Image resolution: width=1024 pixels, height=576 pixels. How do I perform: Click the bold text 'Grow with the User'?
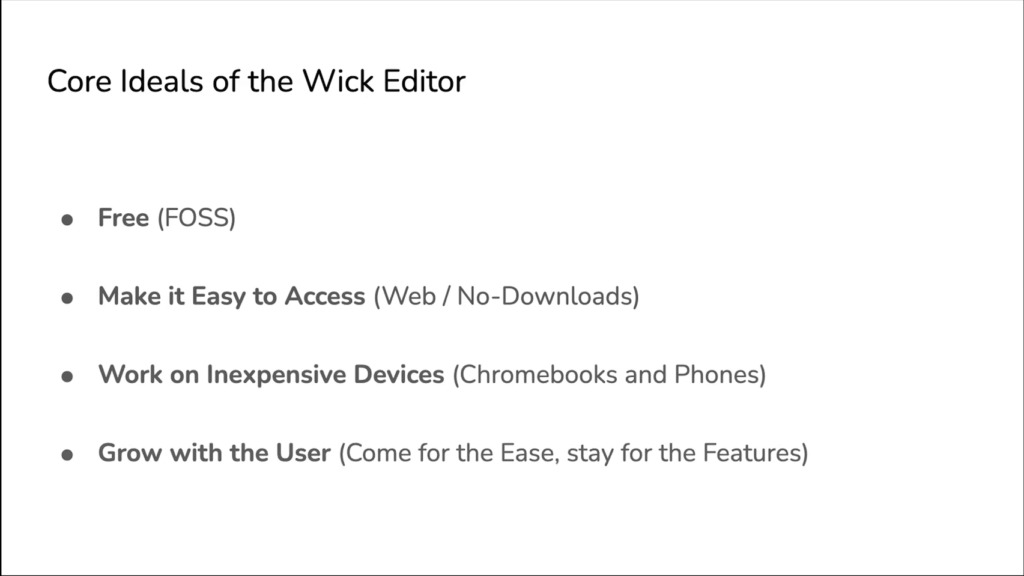[214, 453]
